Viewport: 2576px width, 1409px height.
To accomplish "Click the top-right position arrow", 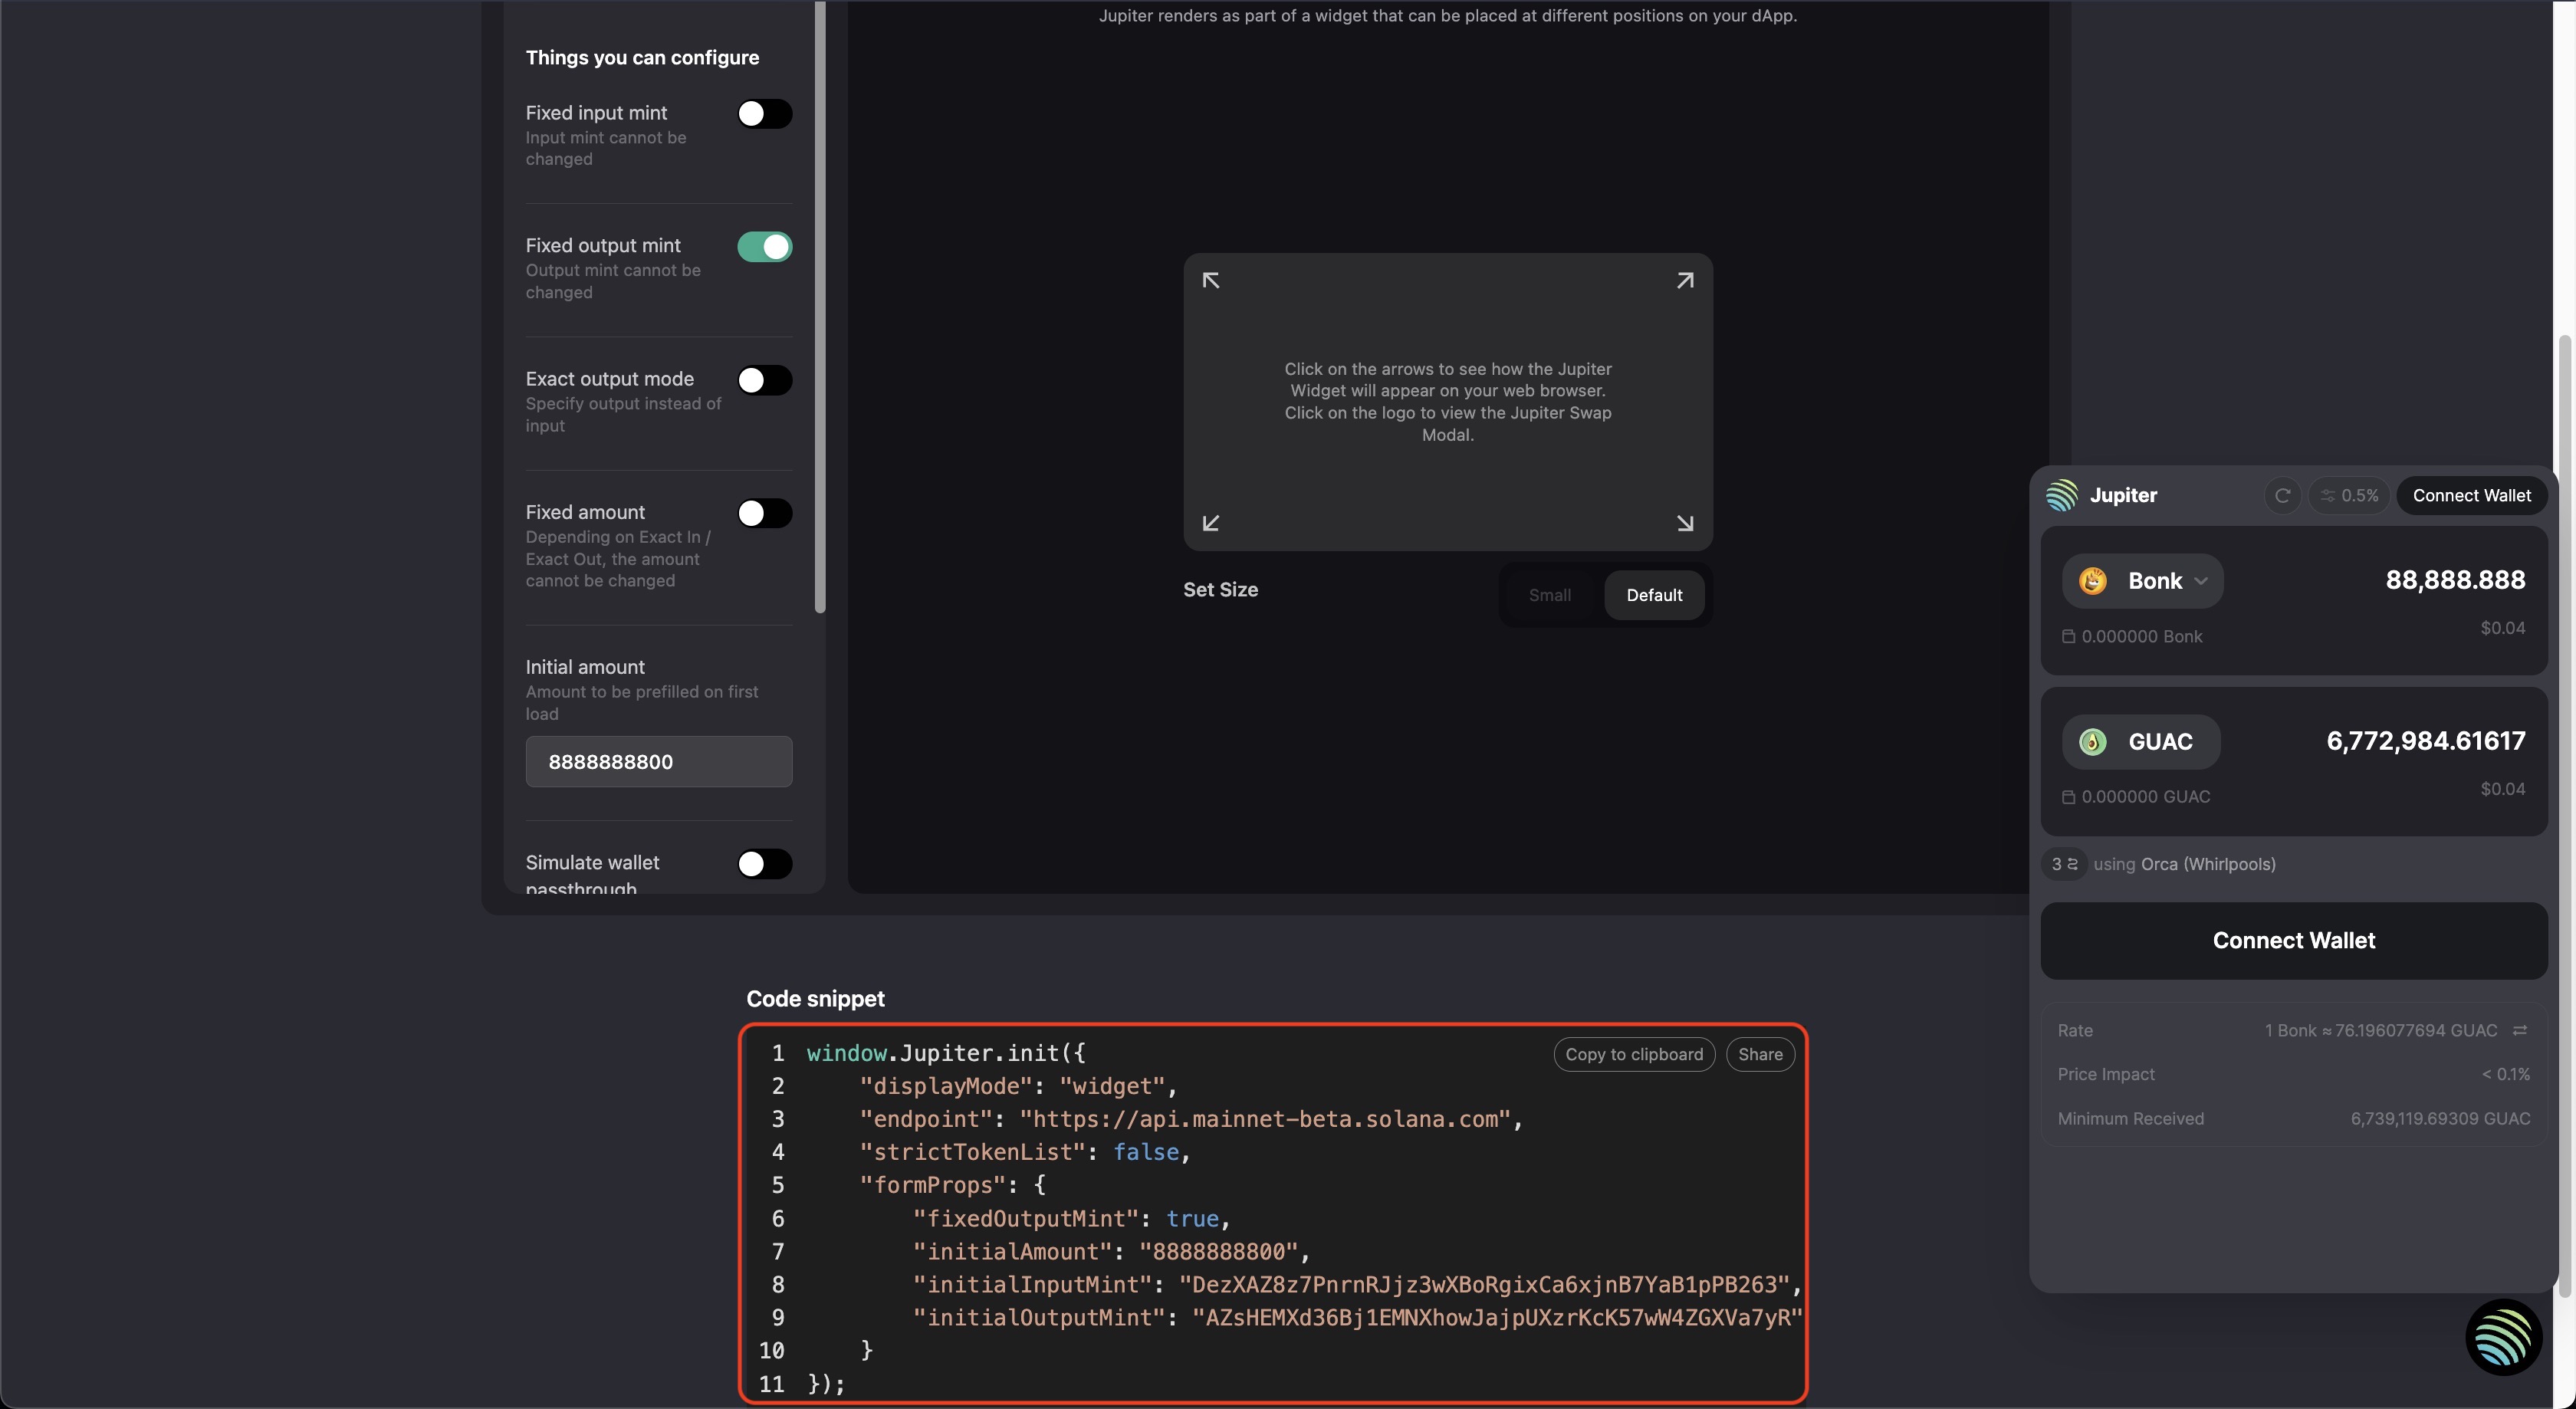I will point(1685,281).
